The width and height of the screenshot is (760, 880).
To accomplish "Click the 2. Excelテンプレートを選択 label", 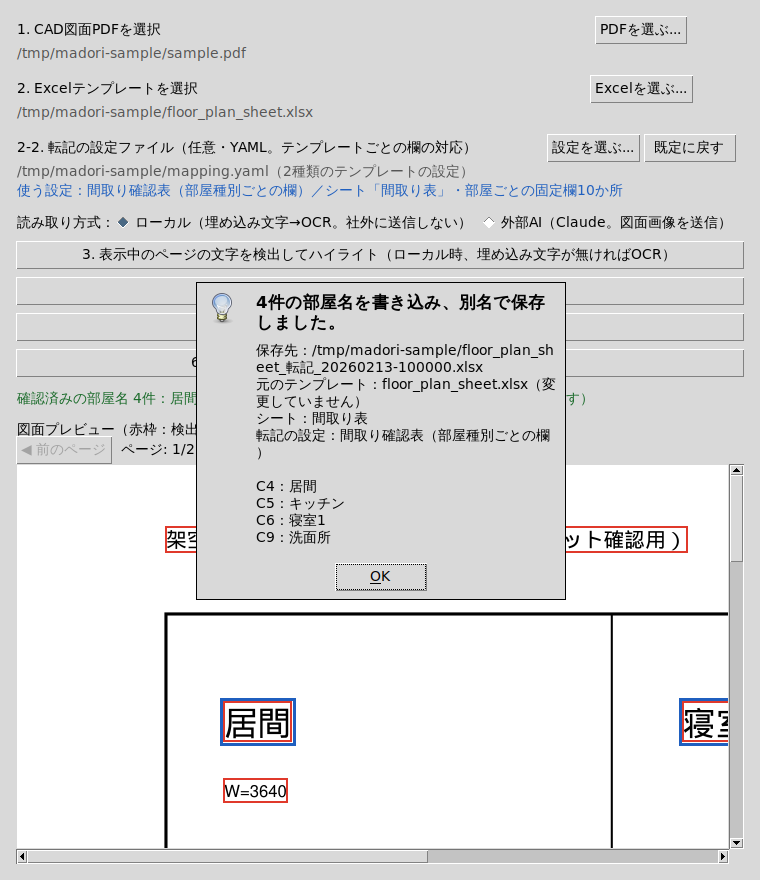I will pos(107,89).
